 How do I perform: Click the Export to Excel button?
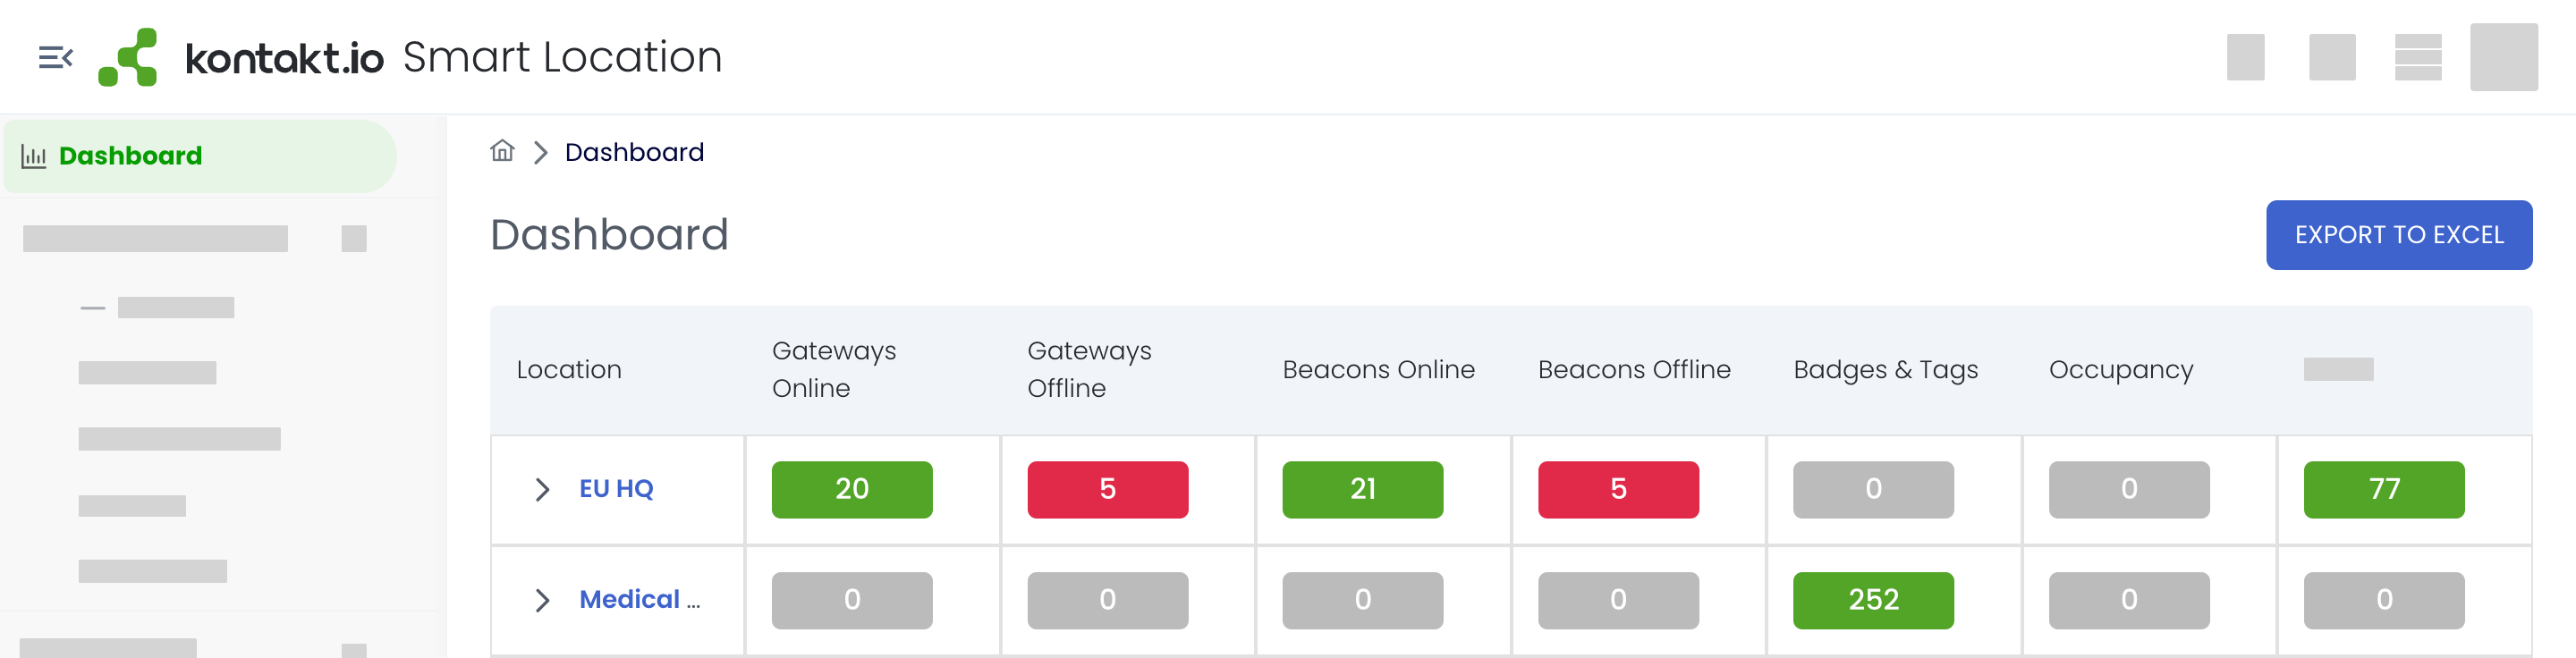(2398, 235)
